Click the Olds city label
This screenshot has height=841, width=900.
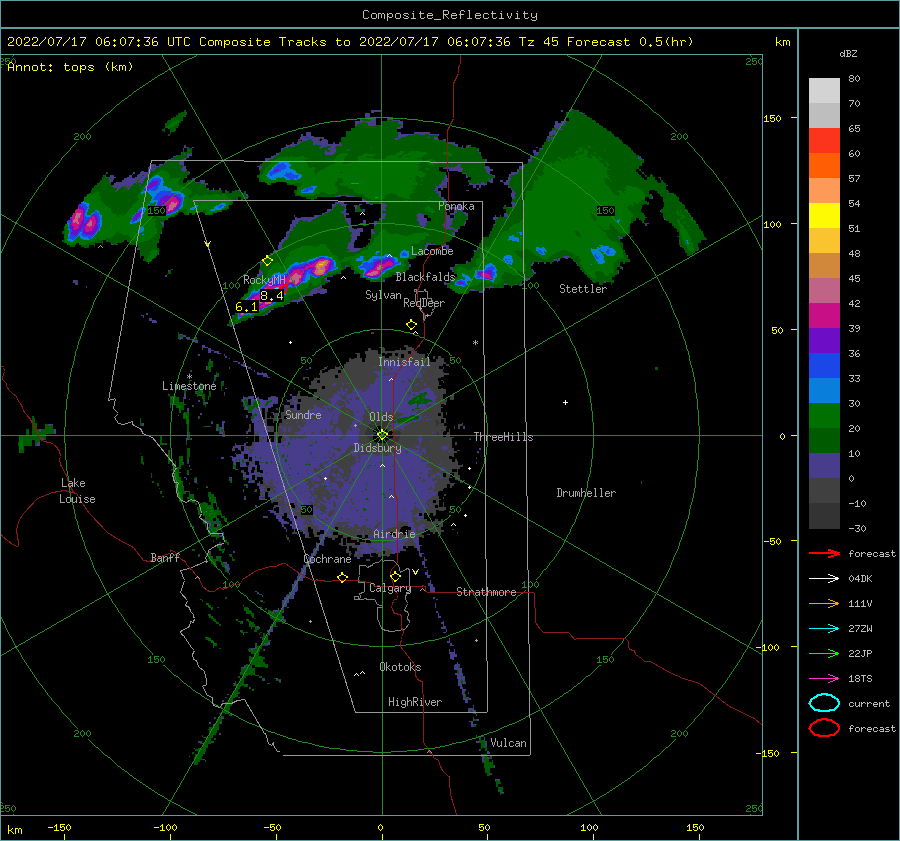point(381,417)
